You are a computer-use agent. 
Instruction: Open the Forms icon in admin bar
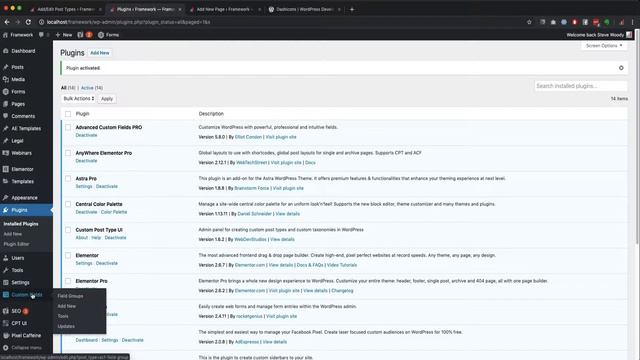pos(101,35)
